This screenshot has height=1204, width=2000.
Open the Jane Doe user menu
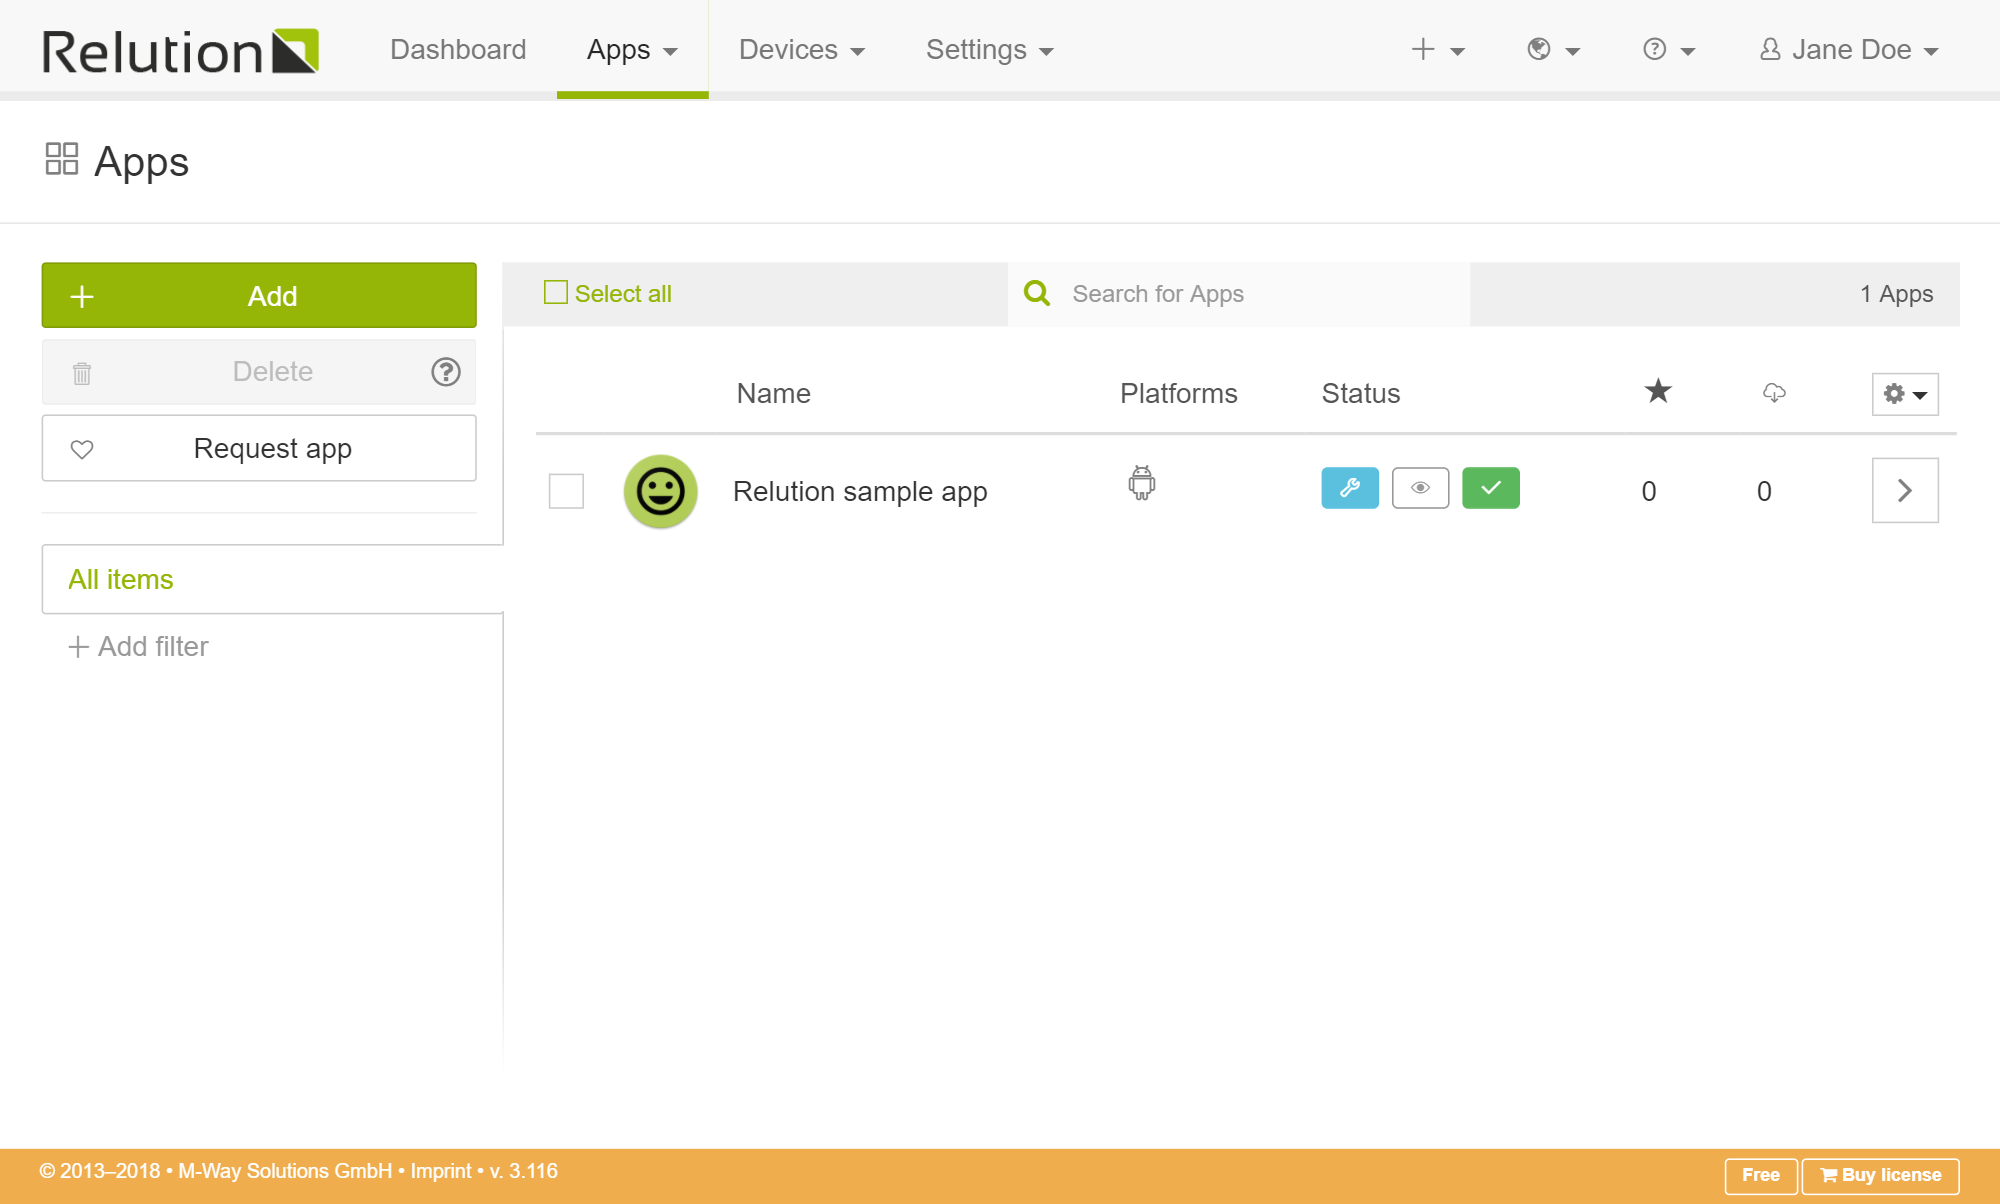pos(1849,50)
